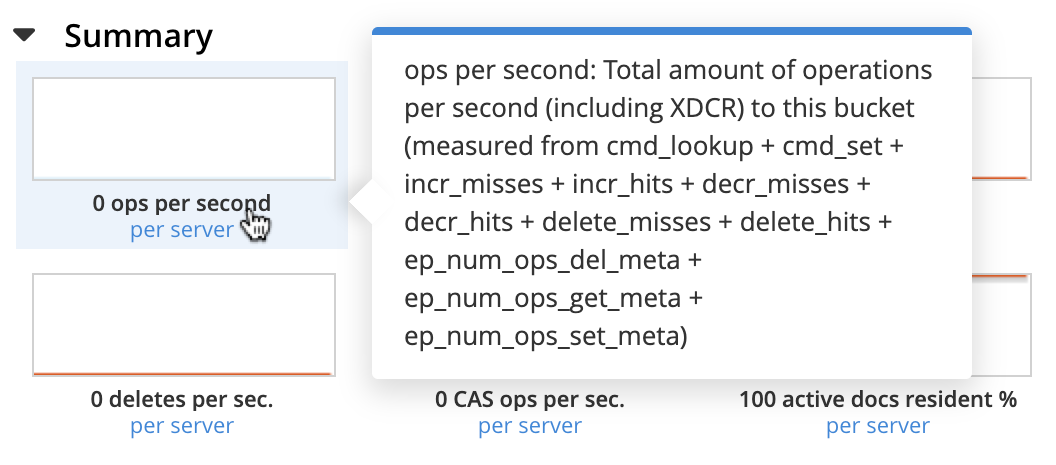1056x465 pixels.
Task: Click the blue bar atop the tooltip
Action: [x=671, y=31]
